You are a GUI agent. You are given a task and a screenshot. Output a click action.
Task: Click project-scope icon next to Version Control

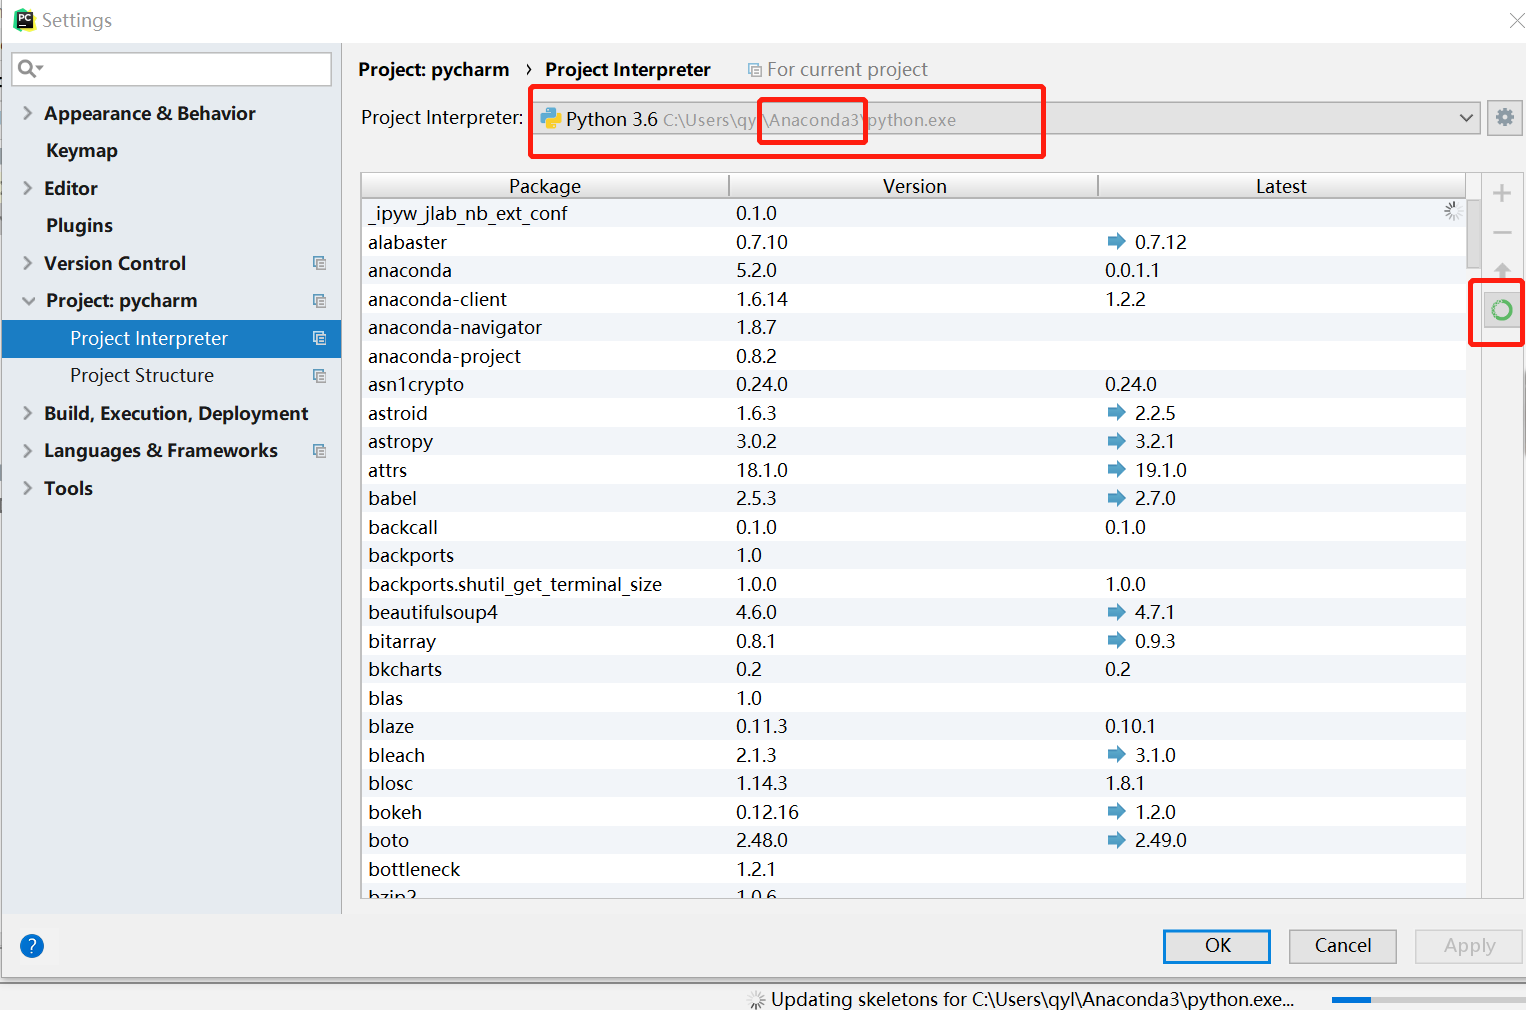319,263
